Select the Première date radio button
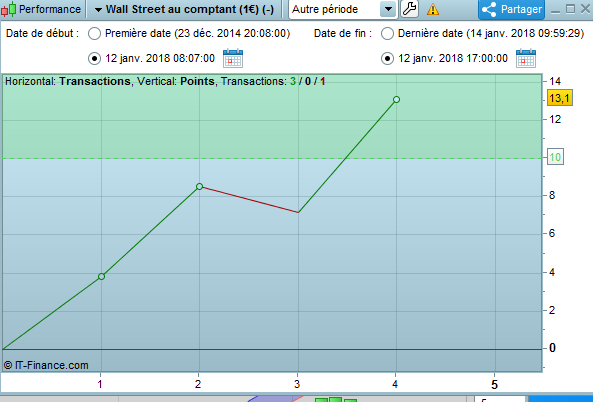 click(x=94, y=34)
